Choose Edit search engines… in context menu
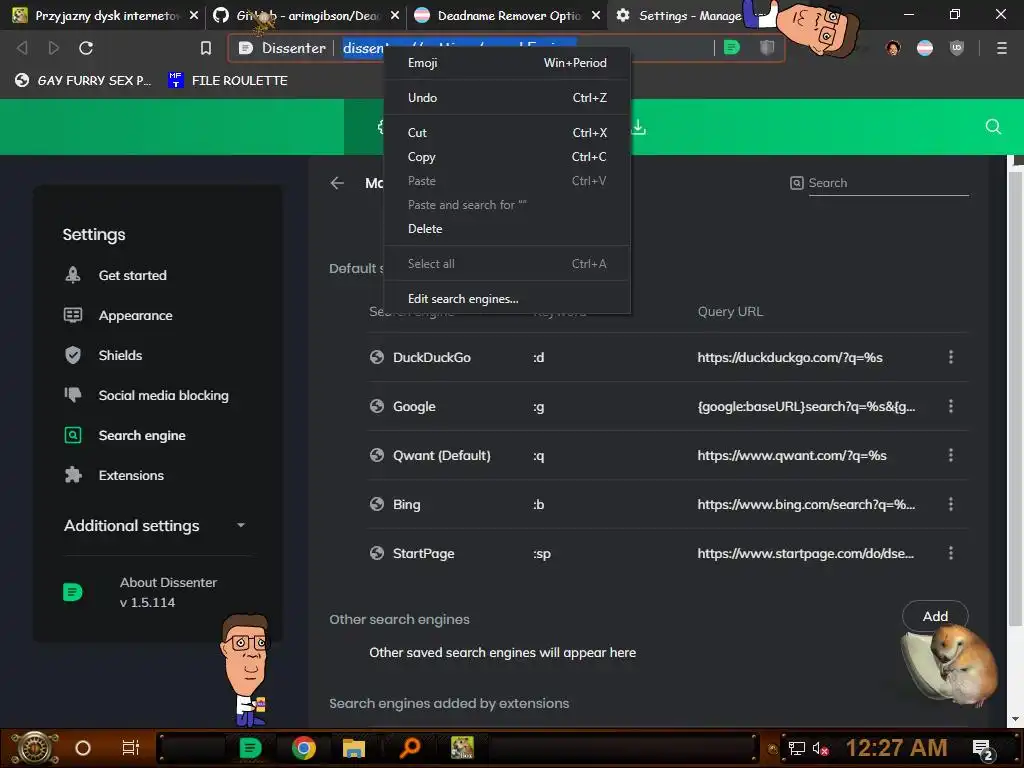This screenshot has height=768, width=1024. pos(507,298)
